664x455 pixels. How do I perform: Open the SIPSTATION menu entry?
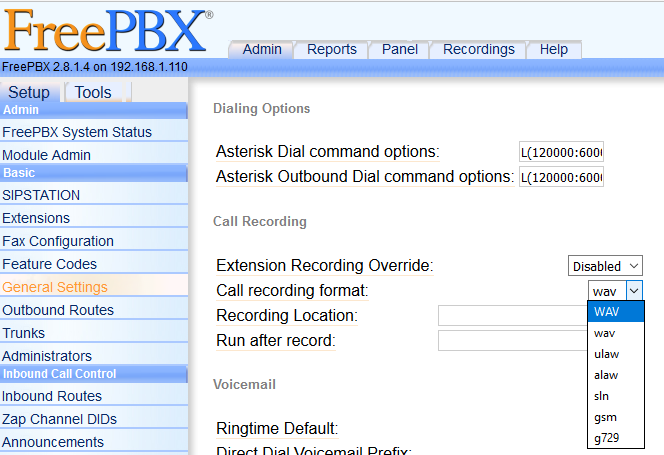click(94, 195)
